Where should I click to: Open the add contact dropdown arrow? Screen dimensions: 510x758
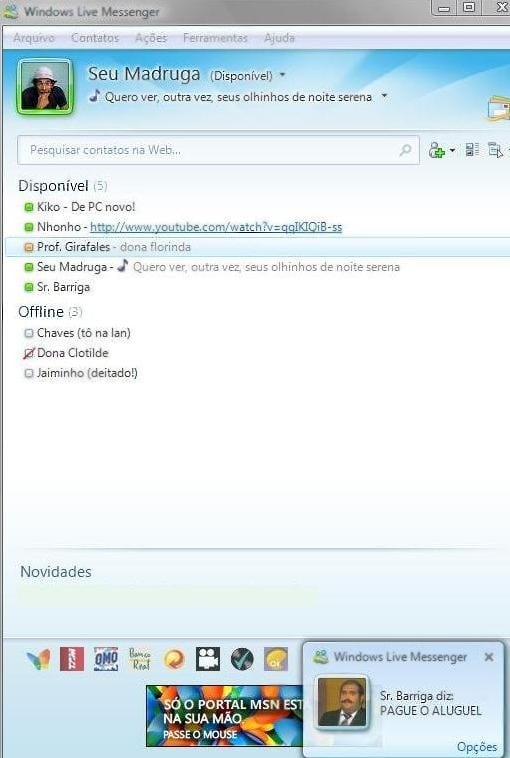coord(452,150)
